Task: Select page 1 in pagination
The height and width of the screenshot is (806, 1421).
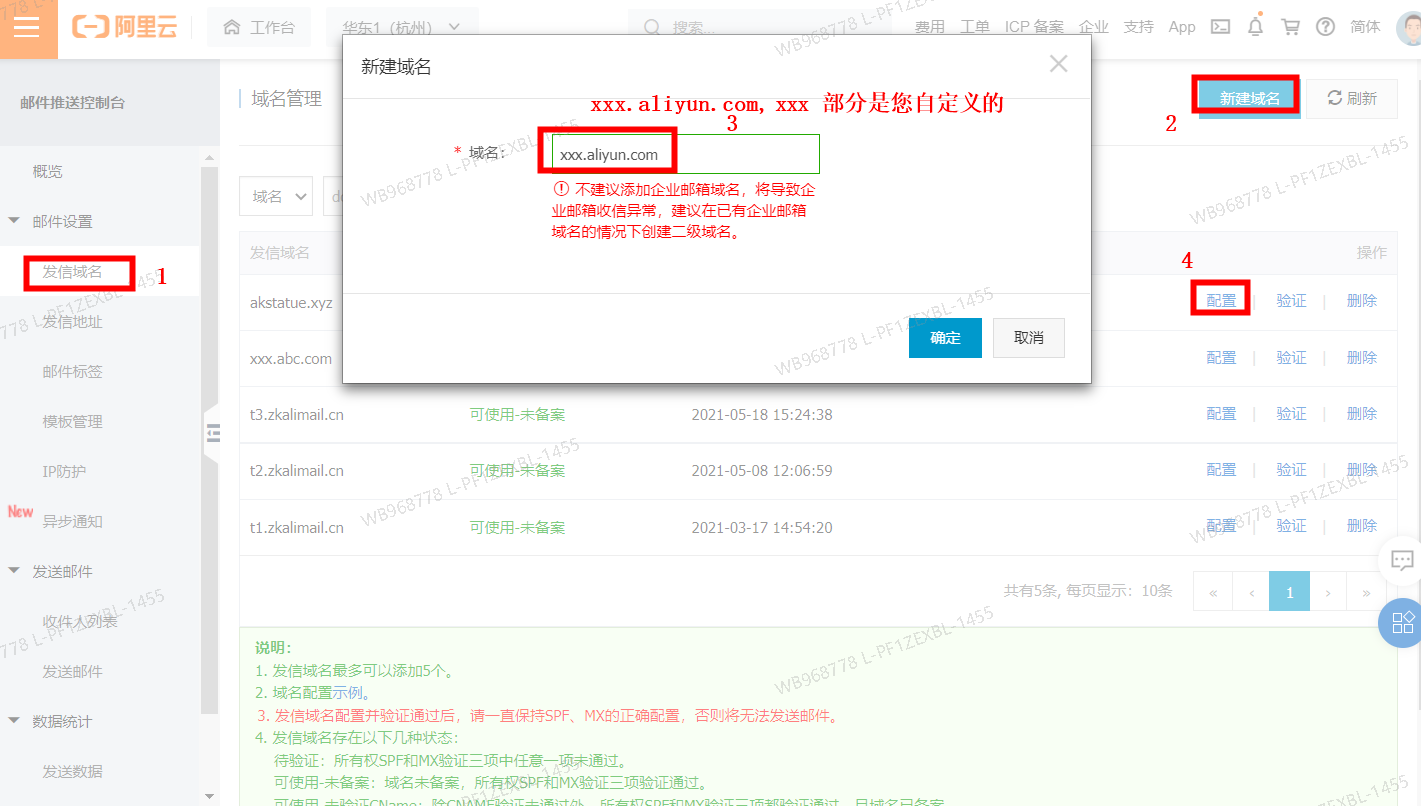Action: tap(1289, 592)
